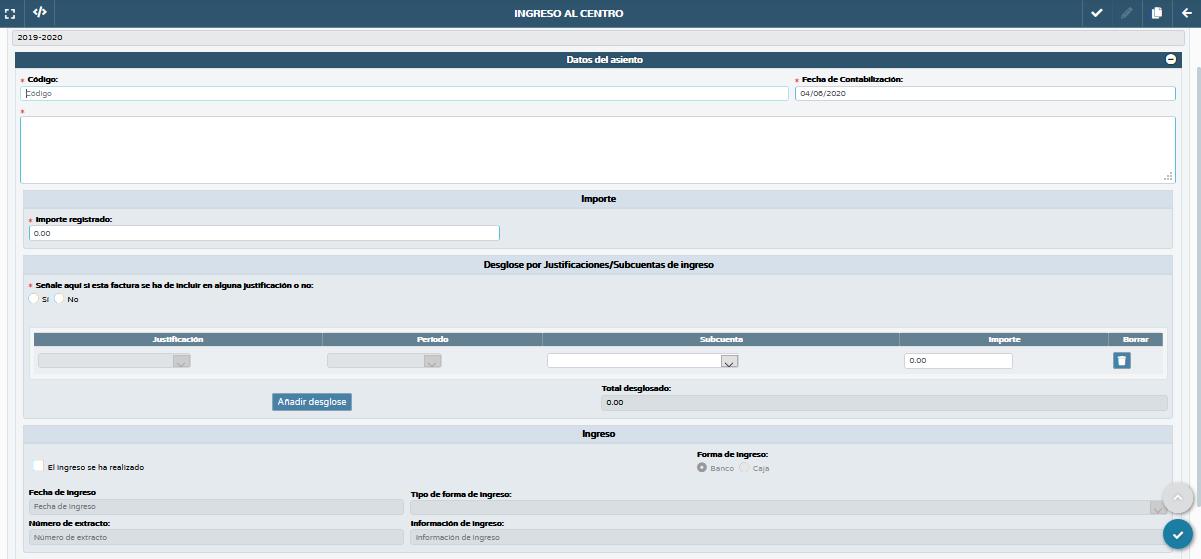The height and width of the screenshot is (559, 1201).
Task: Click the Justificación column header
Action: coord(178,339)
